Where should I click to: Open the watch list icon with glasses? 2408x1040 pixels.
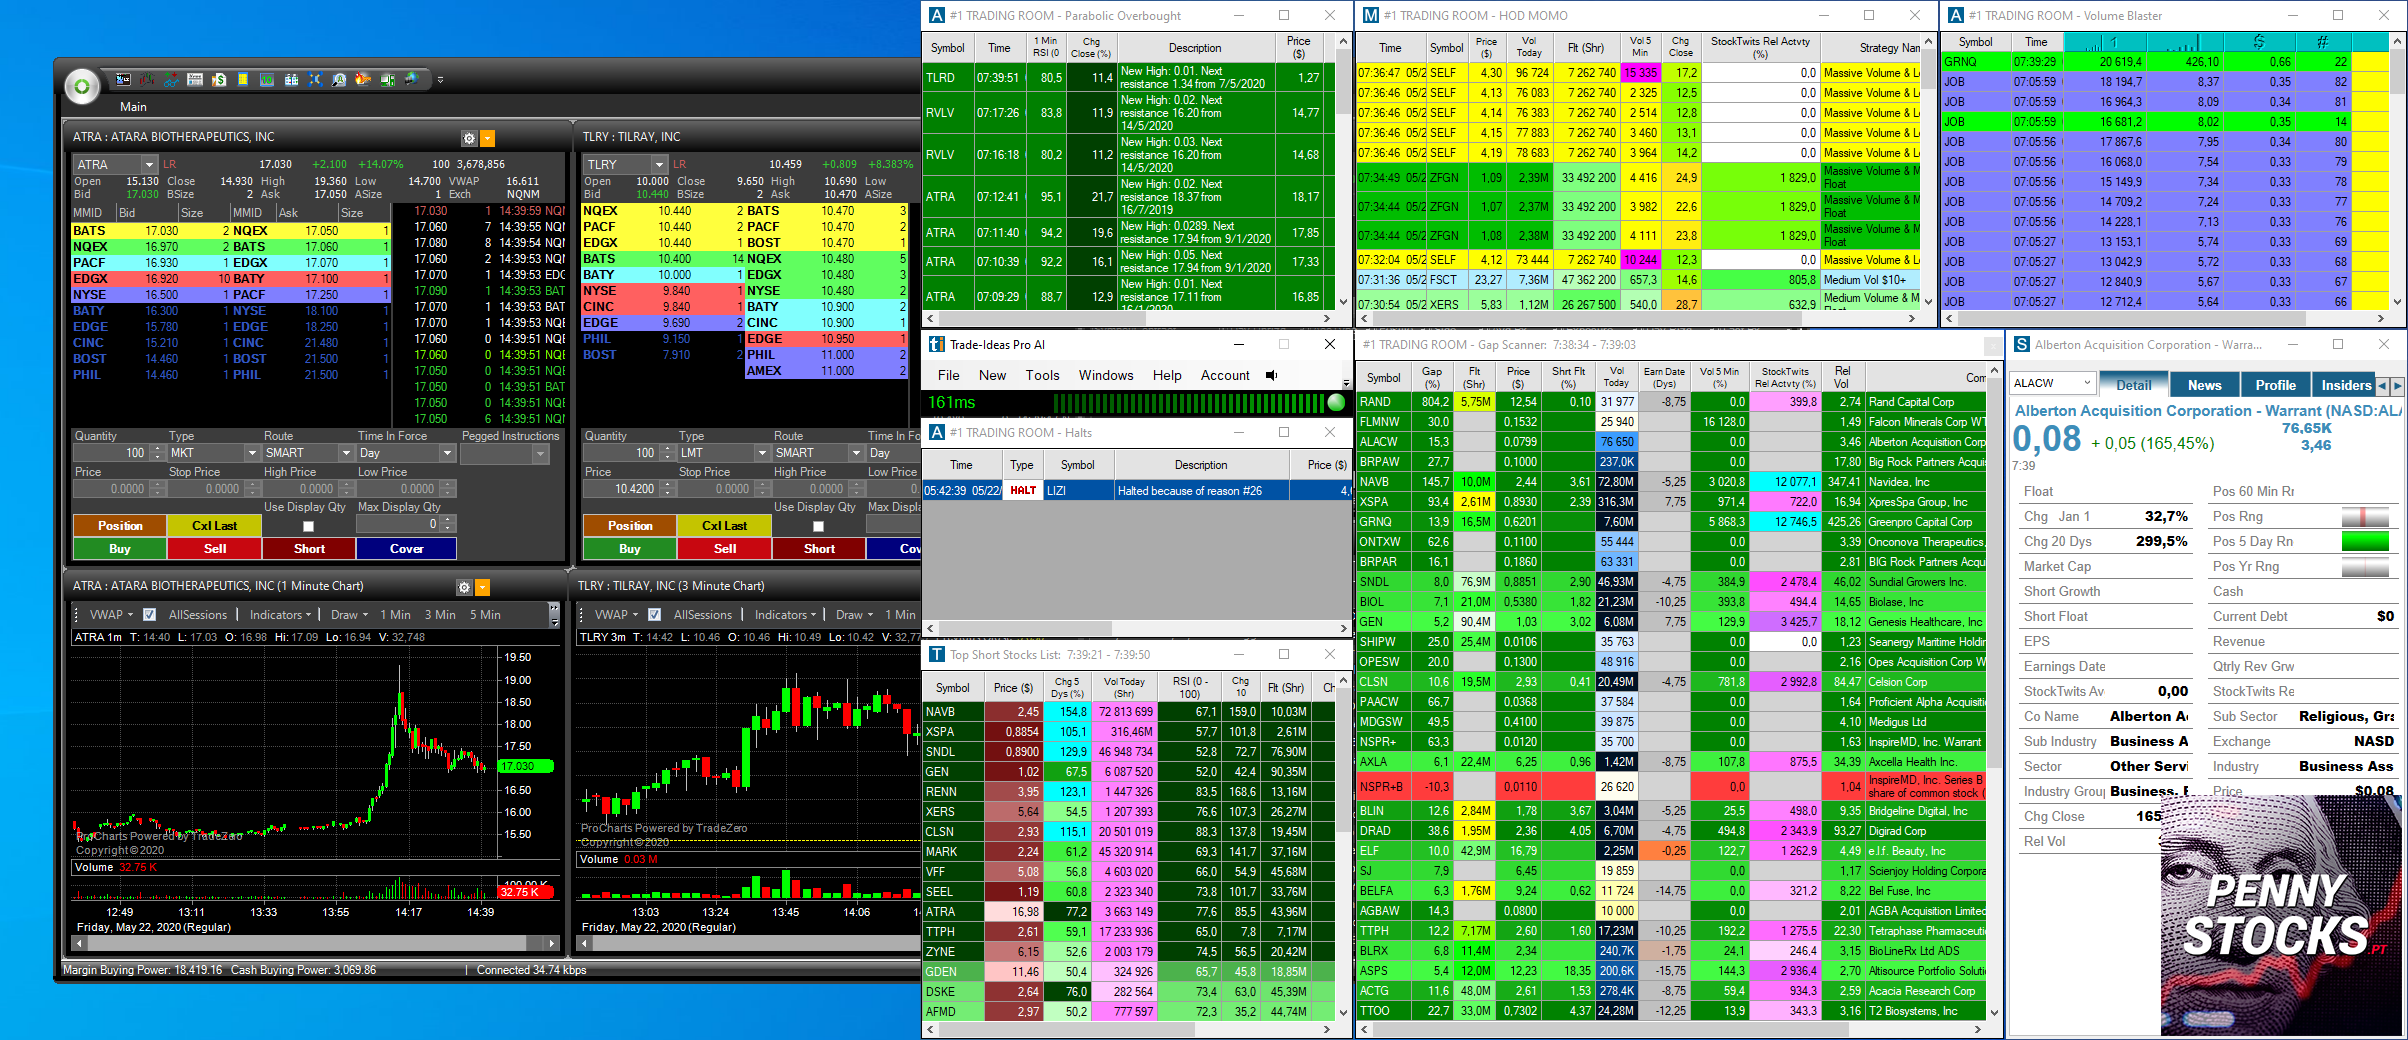(171, 79)
